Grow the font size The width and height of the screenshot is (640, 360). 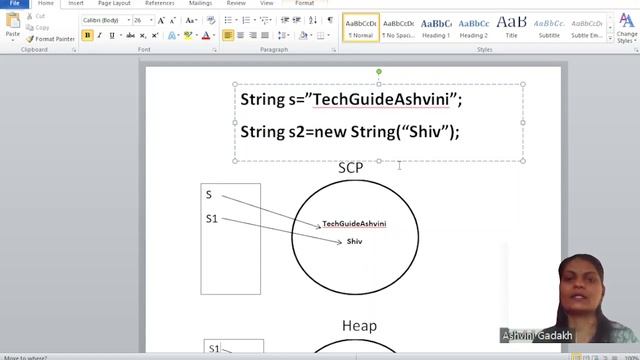161,20
